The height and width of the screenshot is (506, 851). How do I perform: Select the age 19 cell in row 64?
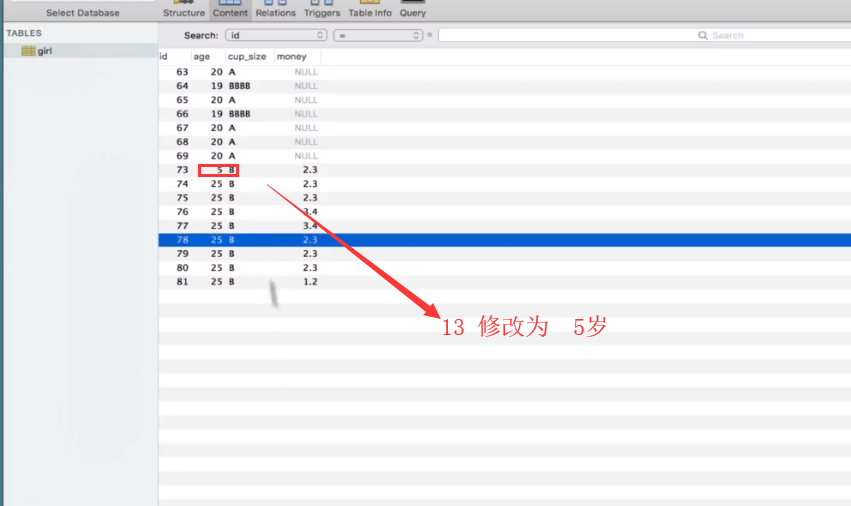coord(217,86)
